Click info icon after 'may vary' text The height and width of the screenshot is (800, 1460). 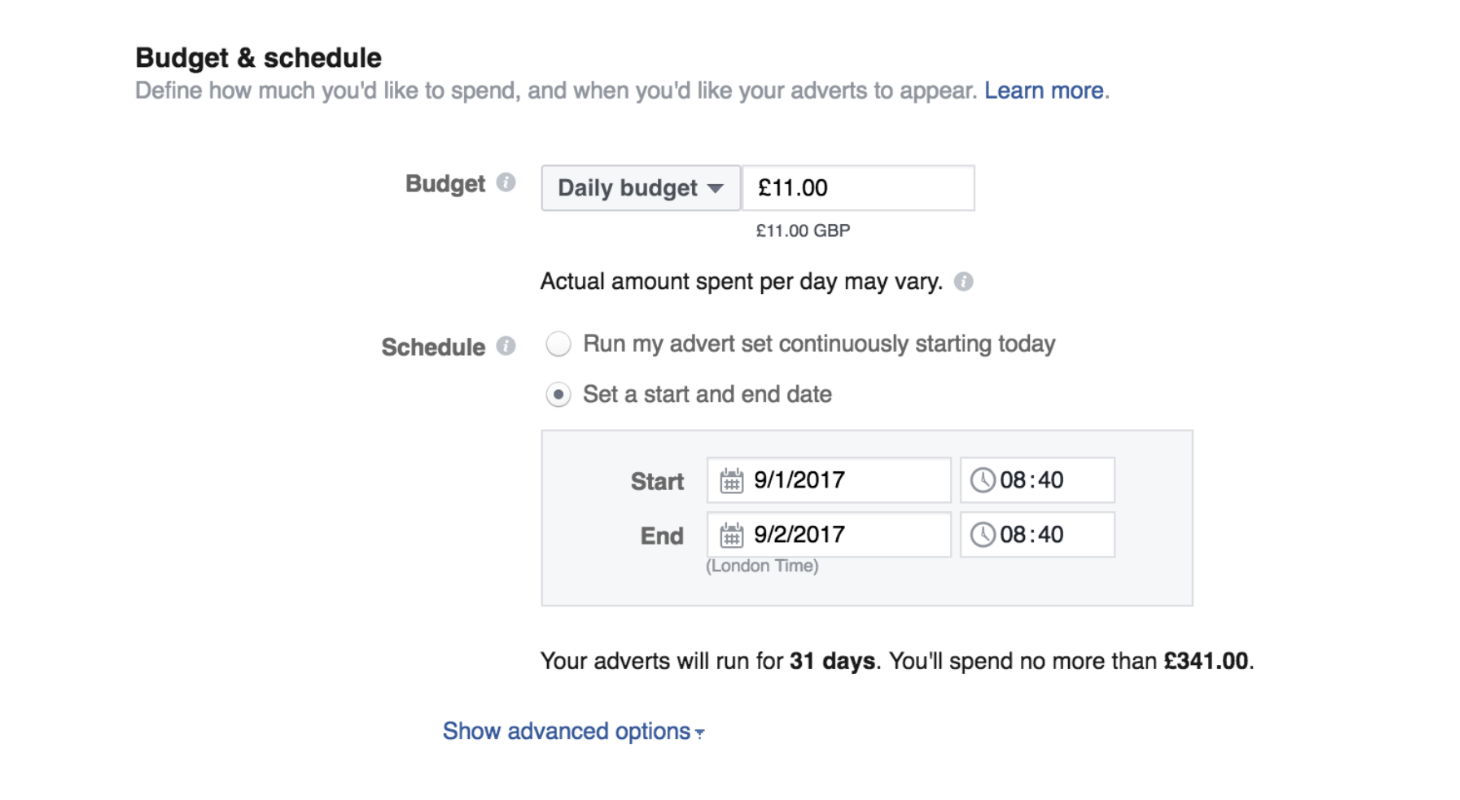point(963,282)
